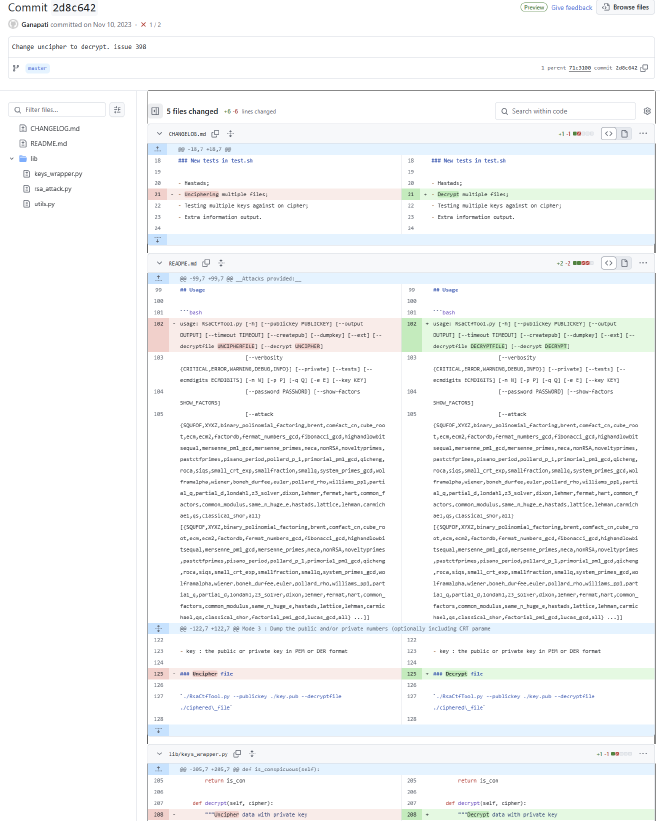The image size is (660, 821).
Task: Click the Search within code field
Action: 565,111
